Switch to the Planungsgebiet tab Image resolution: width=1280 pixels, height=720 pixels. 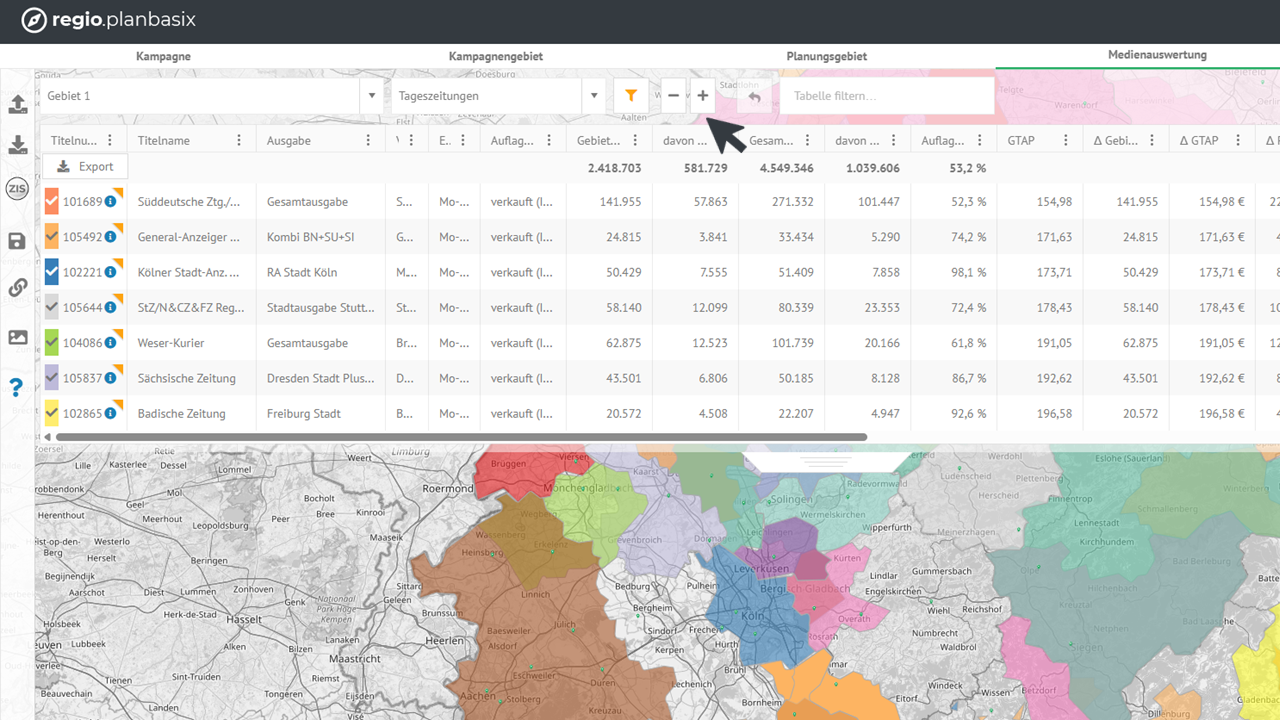tap(826, 57)
